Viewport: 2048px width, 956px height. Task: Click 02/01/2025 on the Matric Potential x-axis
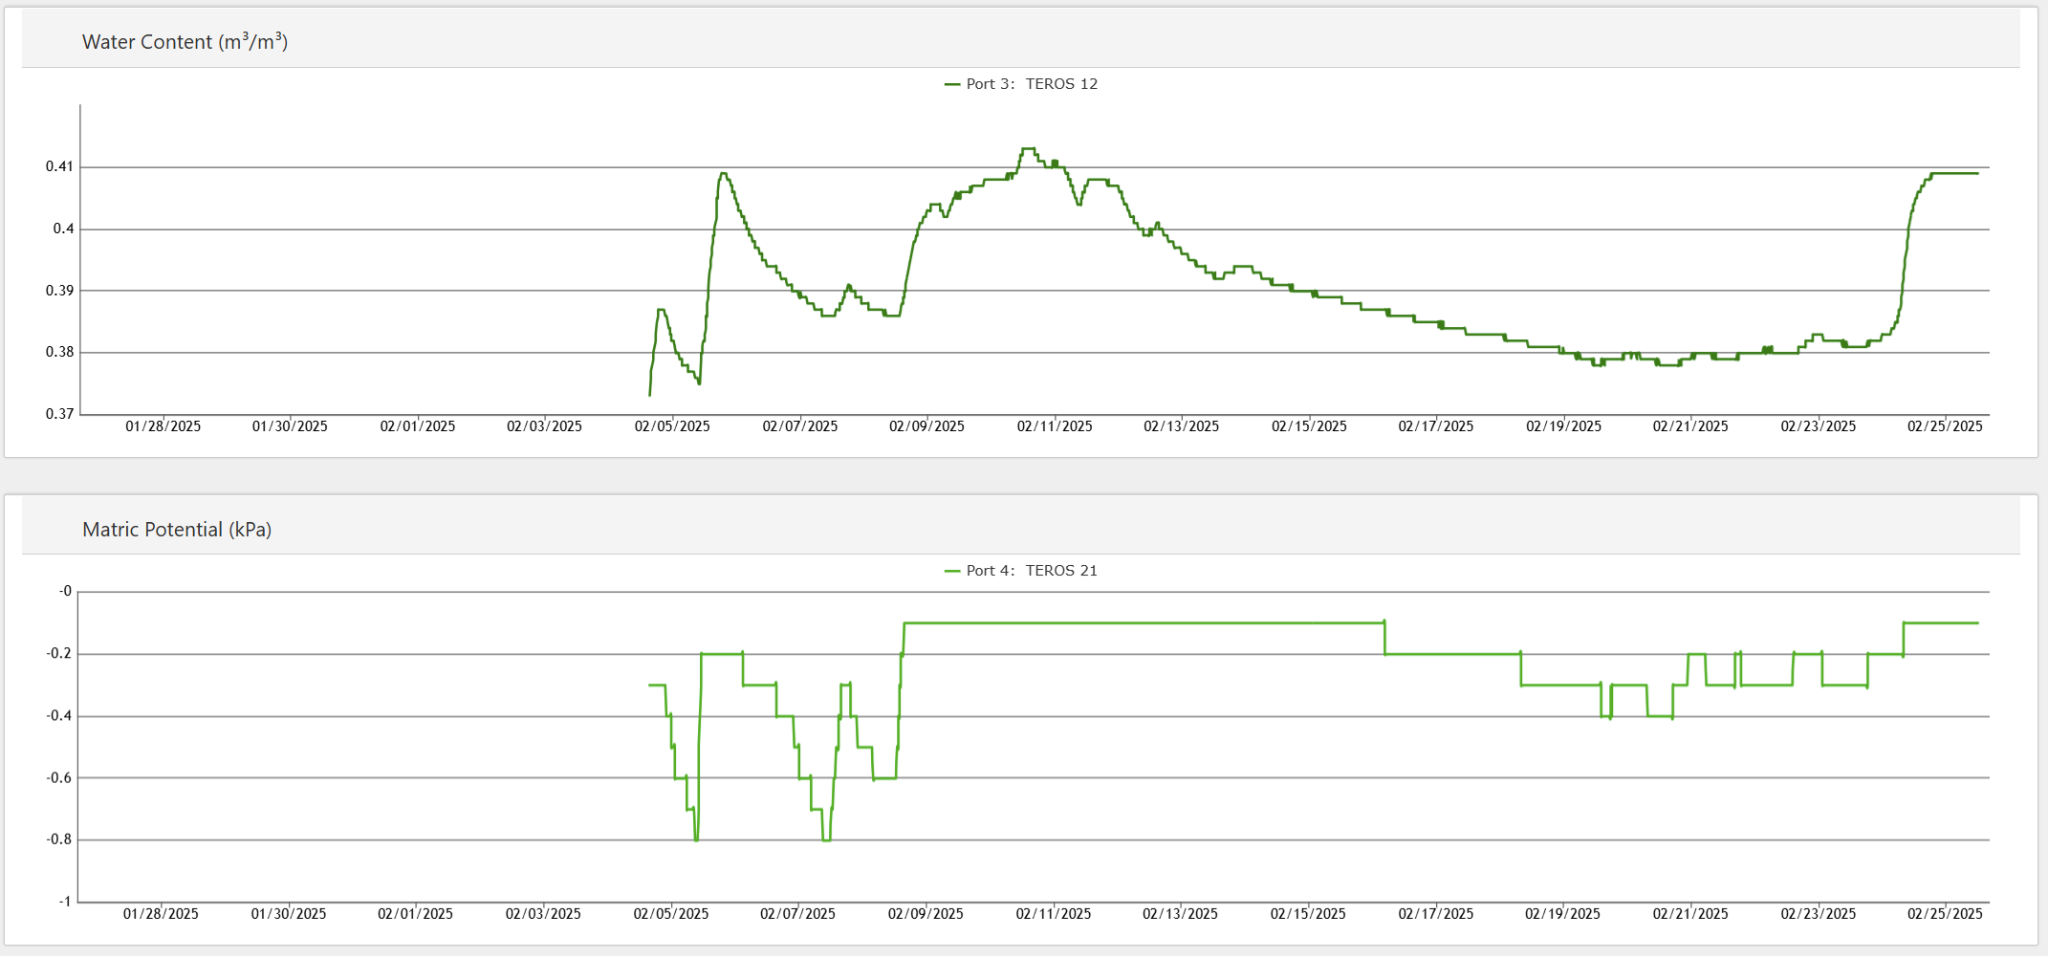[x=415, y=914]
